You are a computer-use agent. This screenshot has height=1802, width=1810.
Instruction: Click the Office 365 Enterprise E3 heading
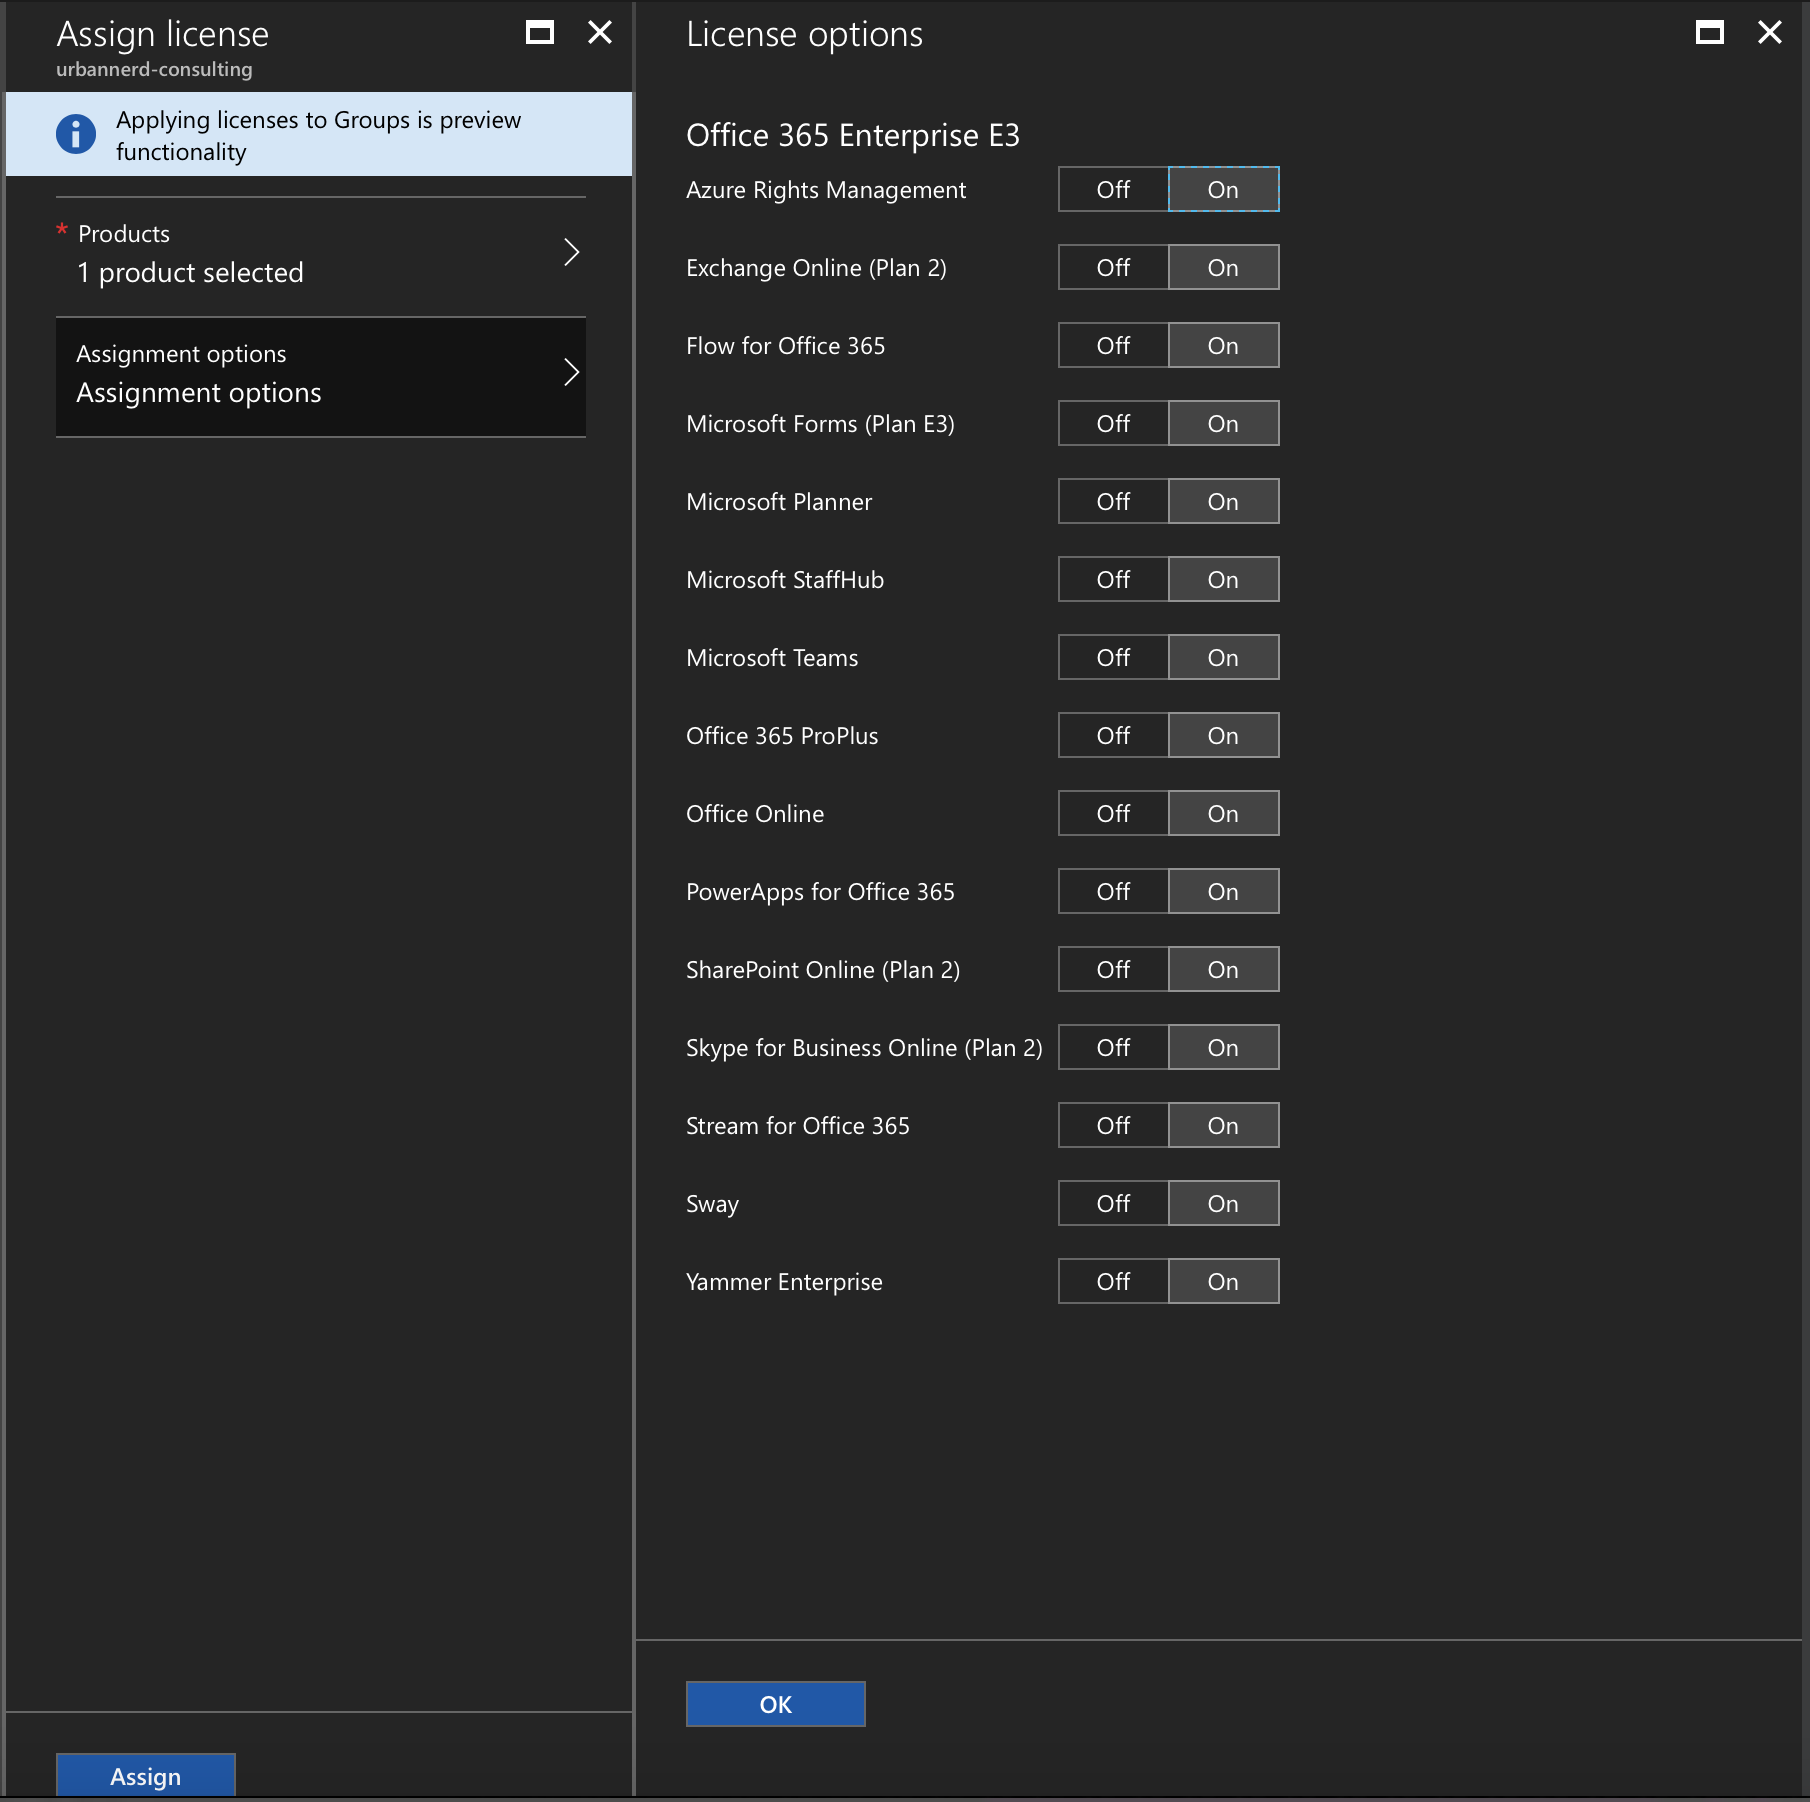point(853,135)
